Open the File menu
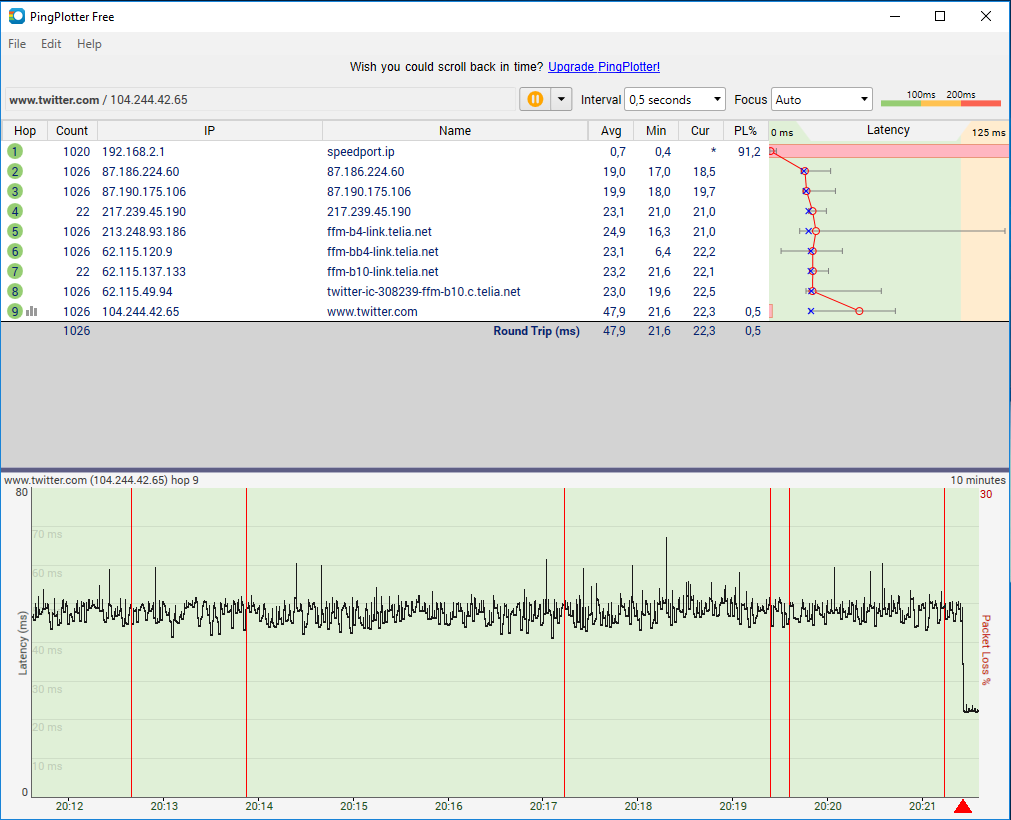 click(17, 44)
